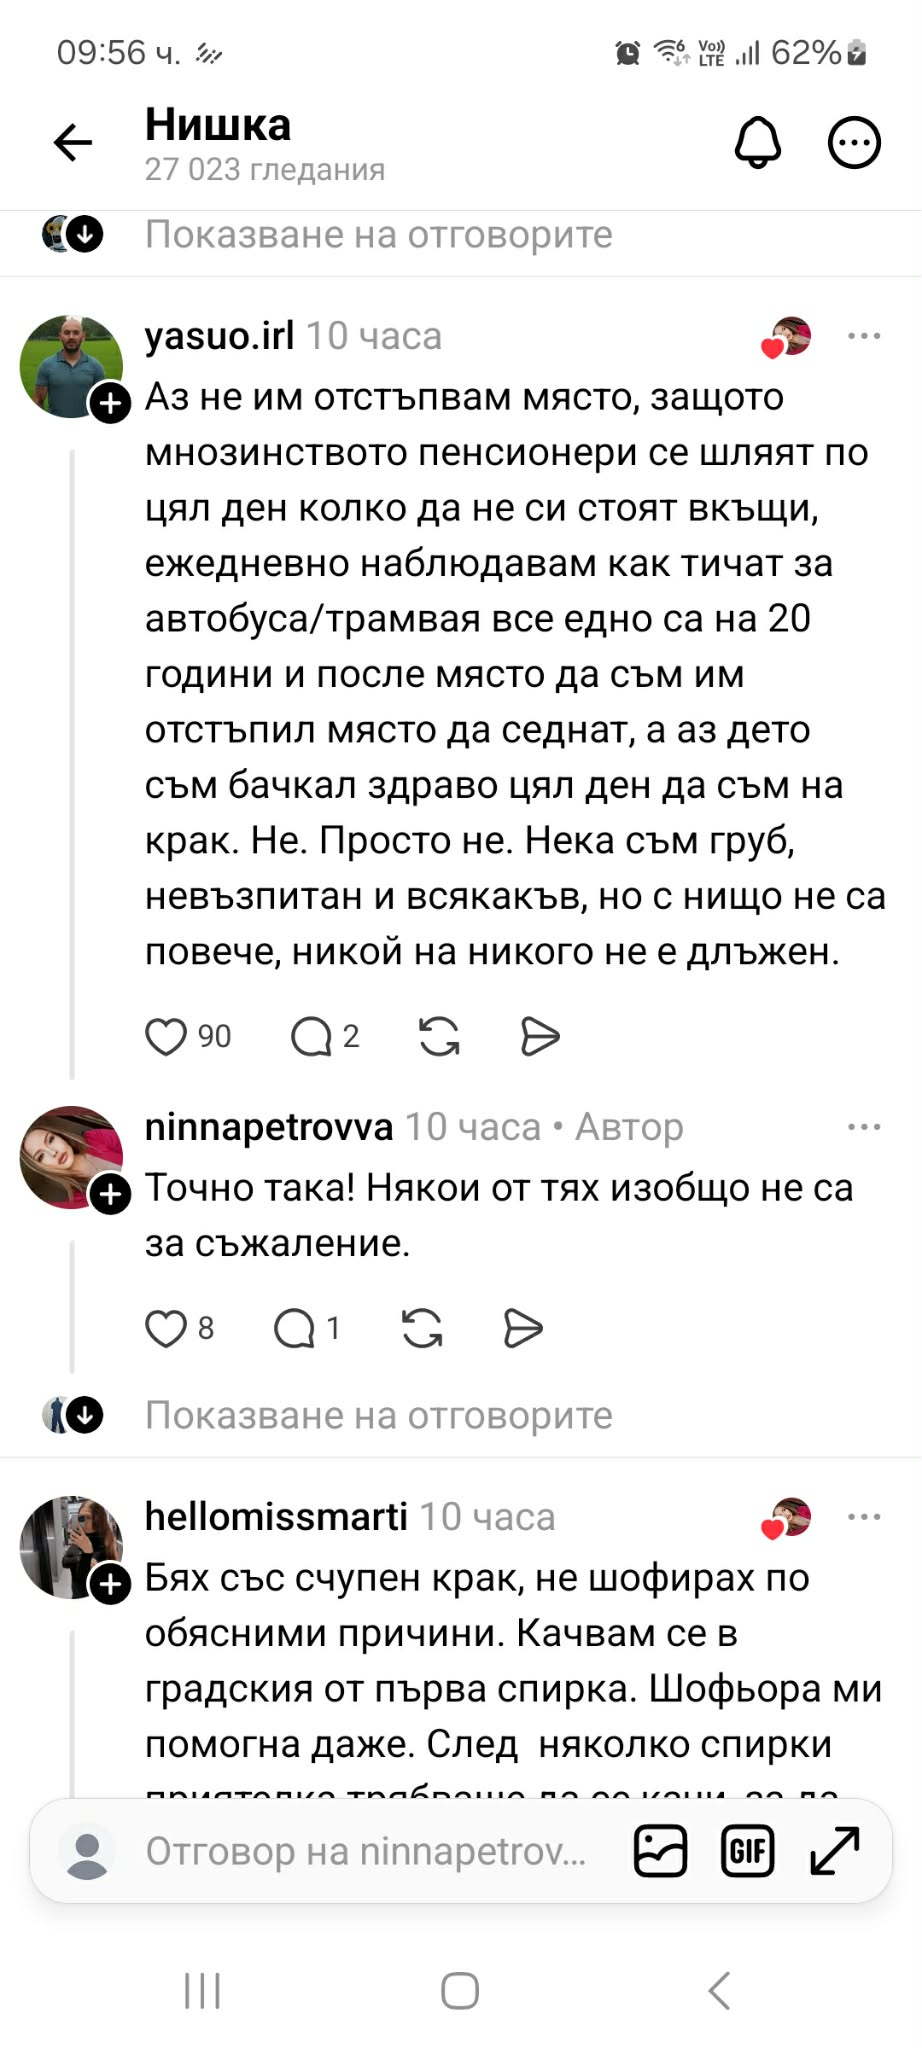
Task: Share yasuo.irl's comment via send icon
Action: point(540,1037)
